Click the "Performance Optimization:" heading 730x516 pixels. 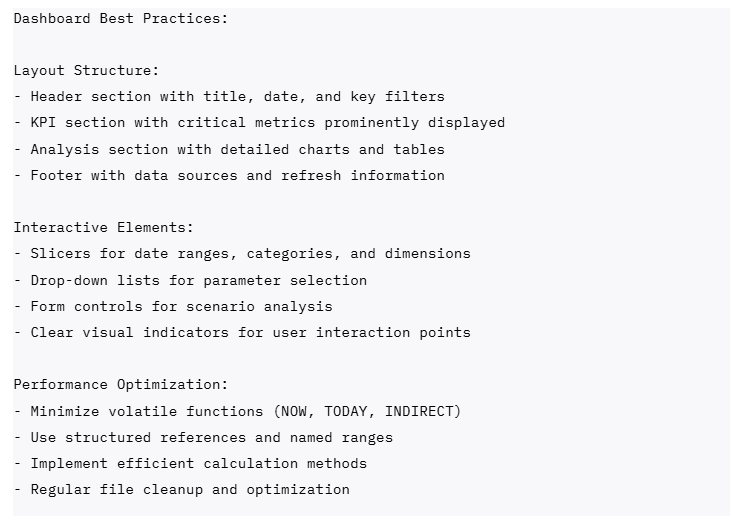point(120,385)
